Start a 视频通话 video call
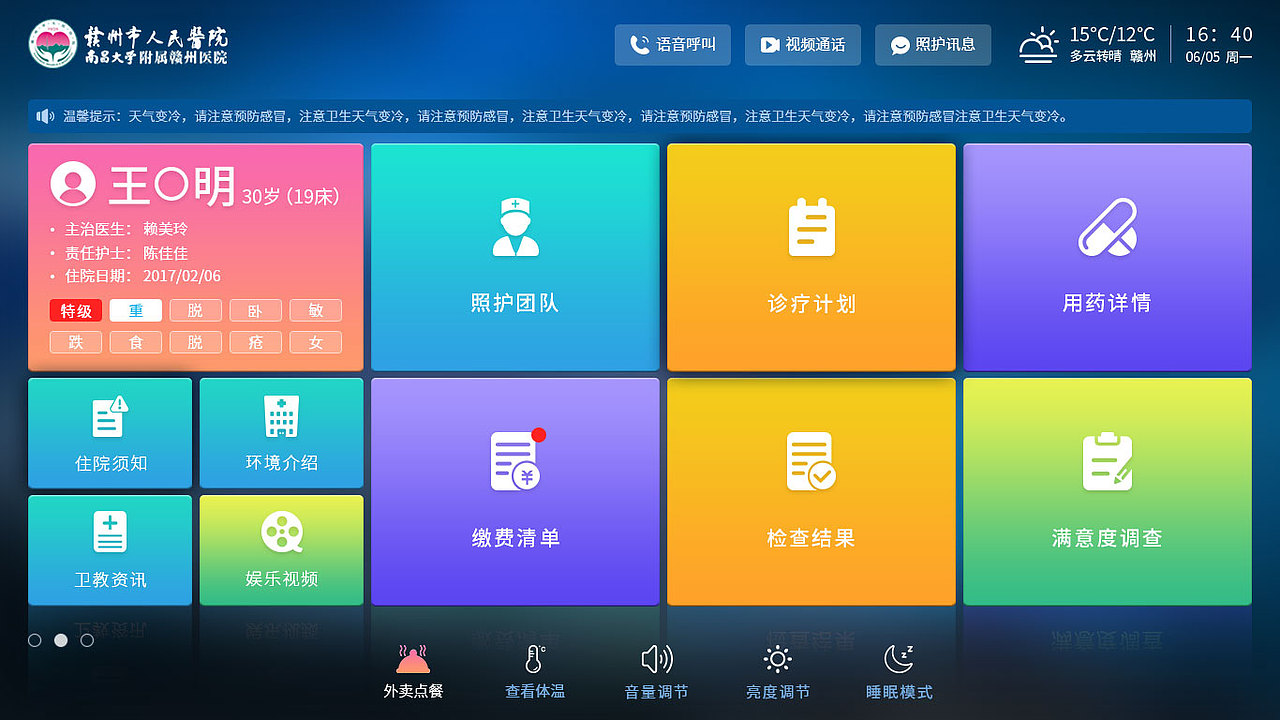Image resolution: width=1280 pixels, height=720 pixels. 802,45
